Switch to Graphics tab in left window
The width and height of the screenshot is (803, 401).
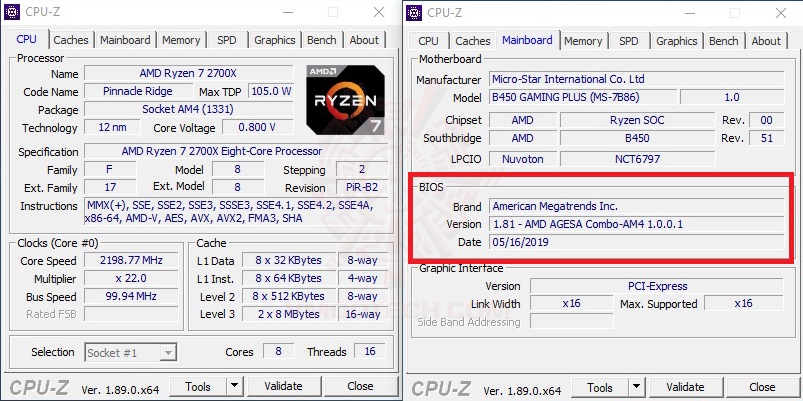tap(274, 40)
